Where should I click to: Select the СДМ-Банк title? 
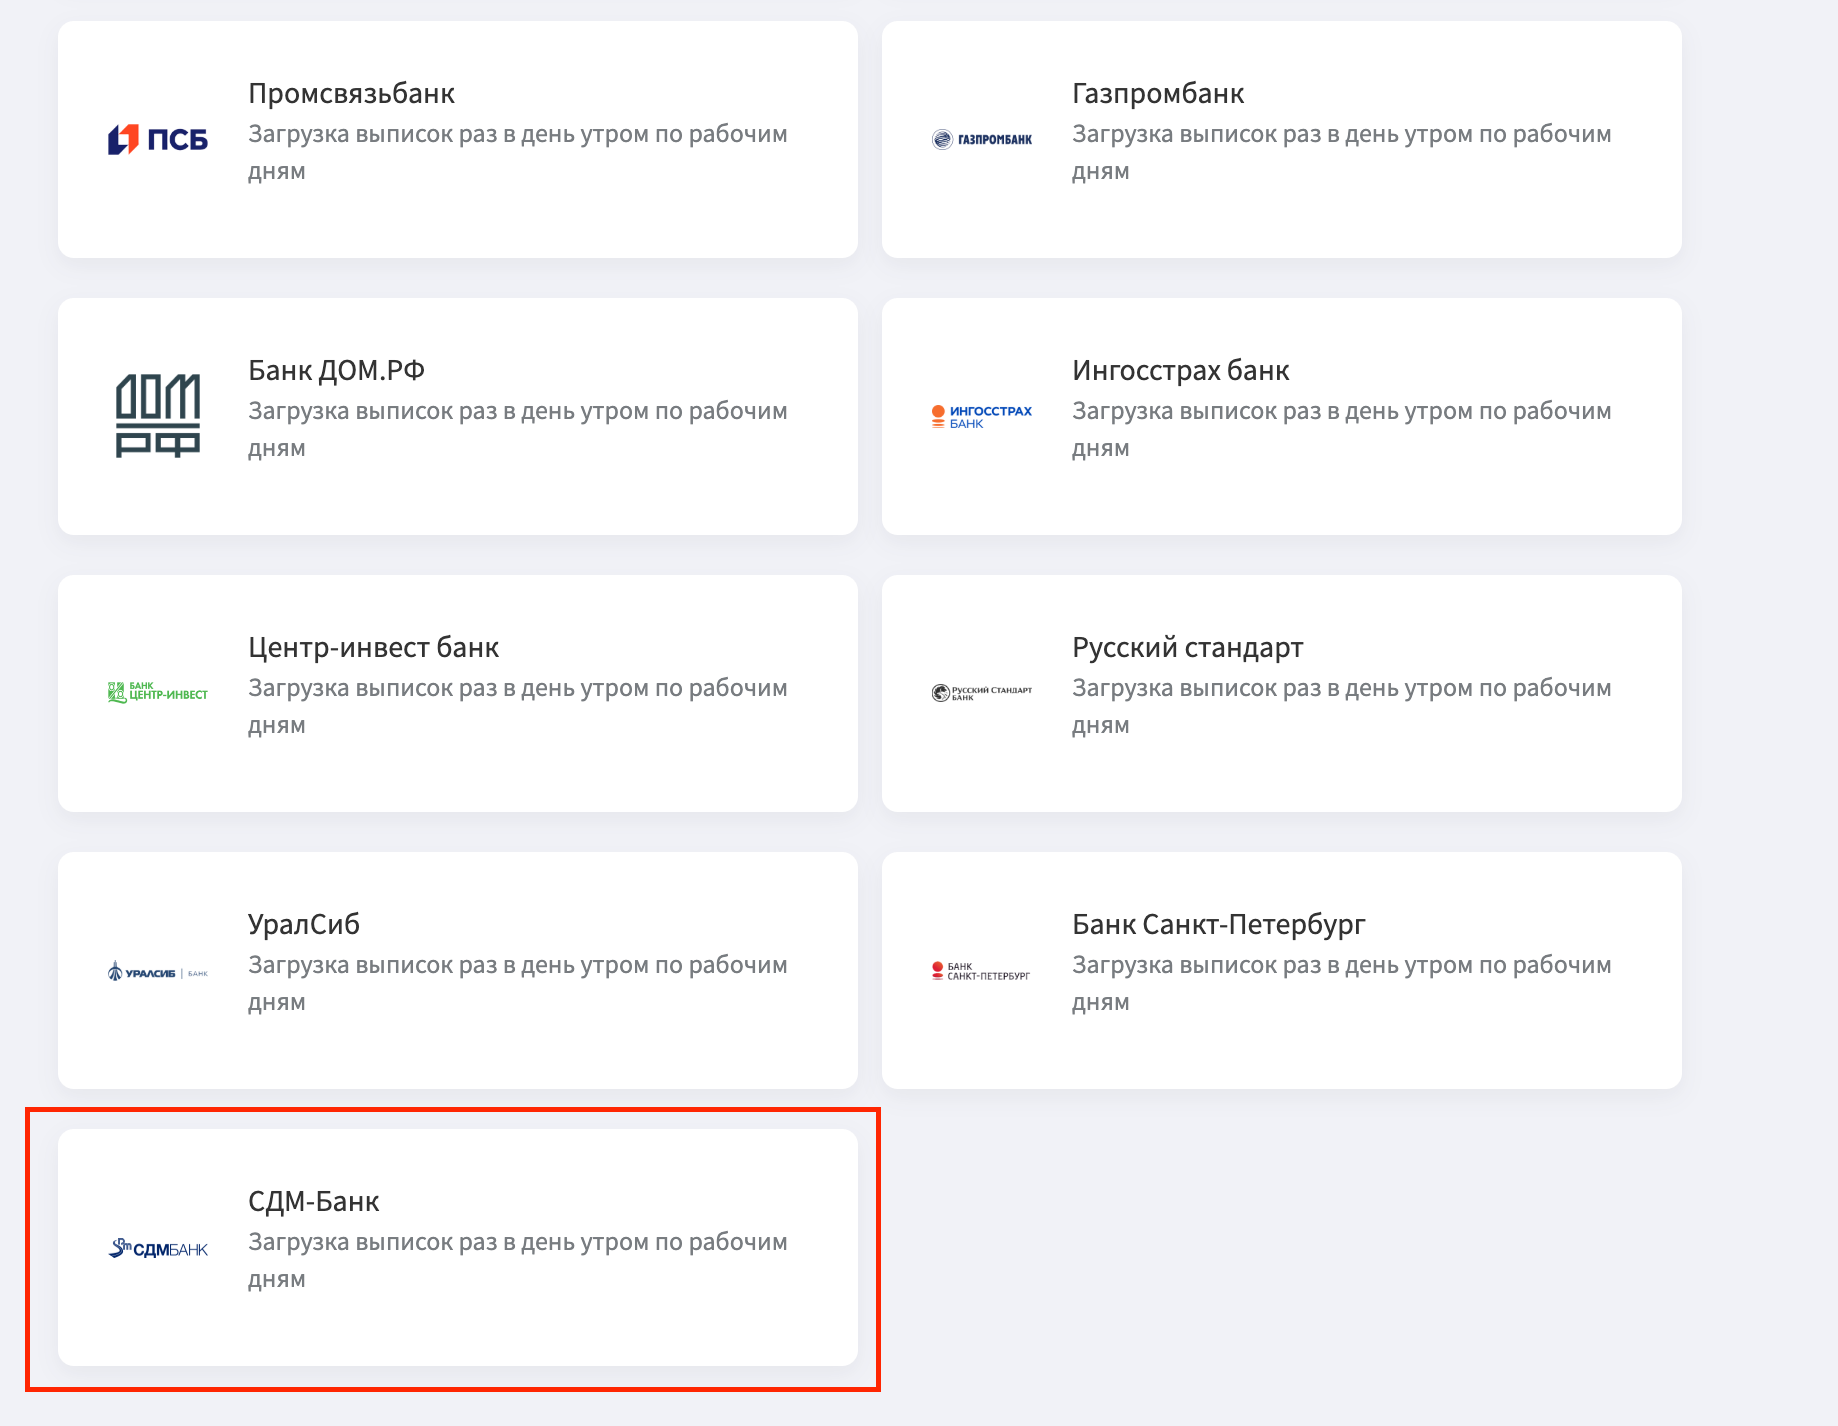pos(314,1201)
